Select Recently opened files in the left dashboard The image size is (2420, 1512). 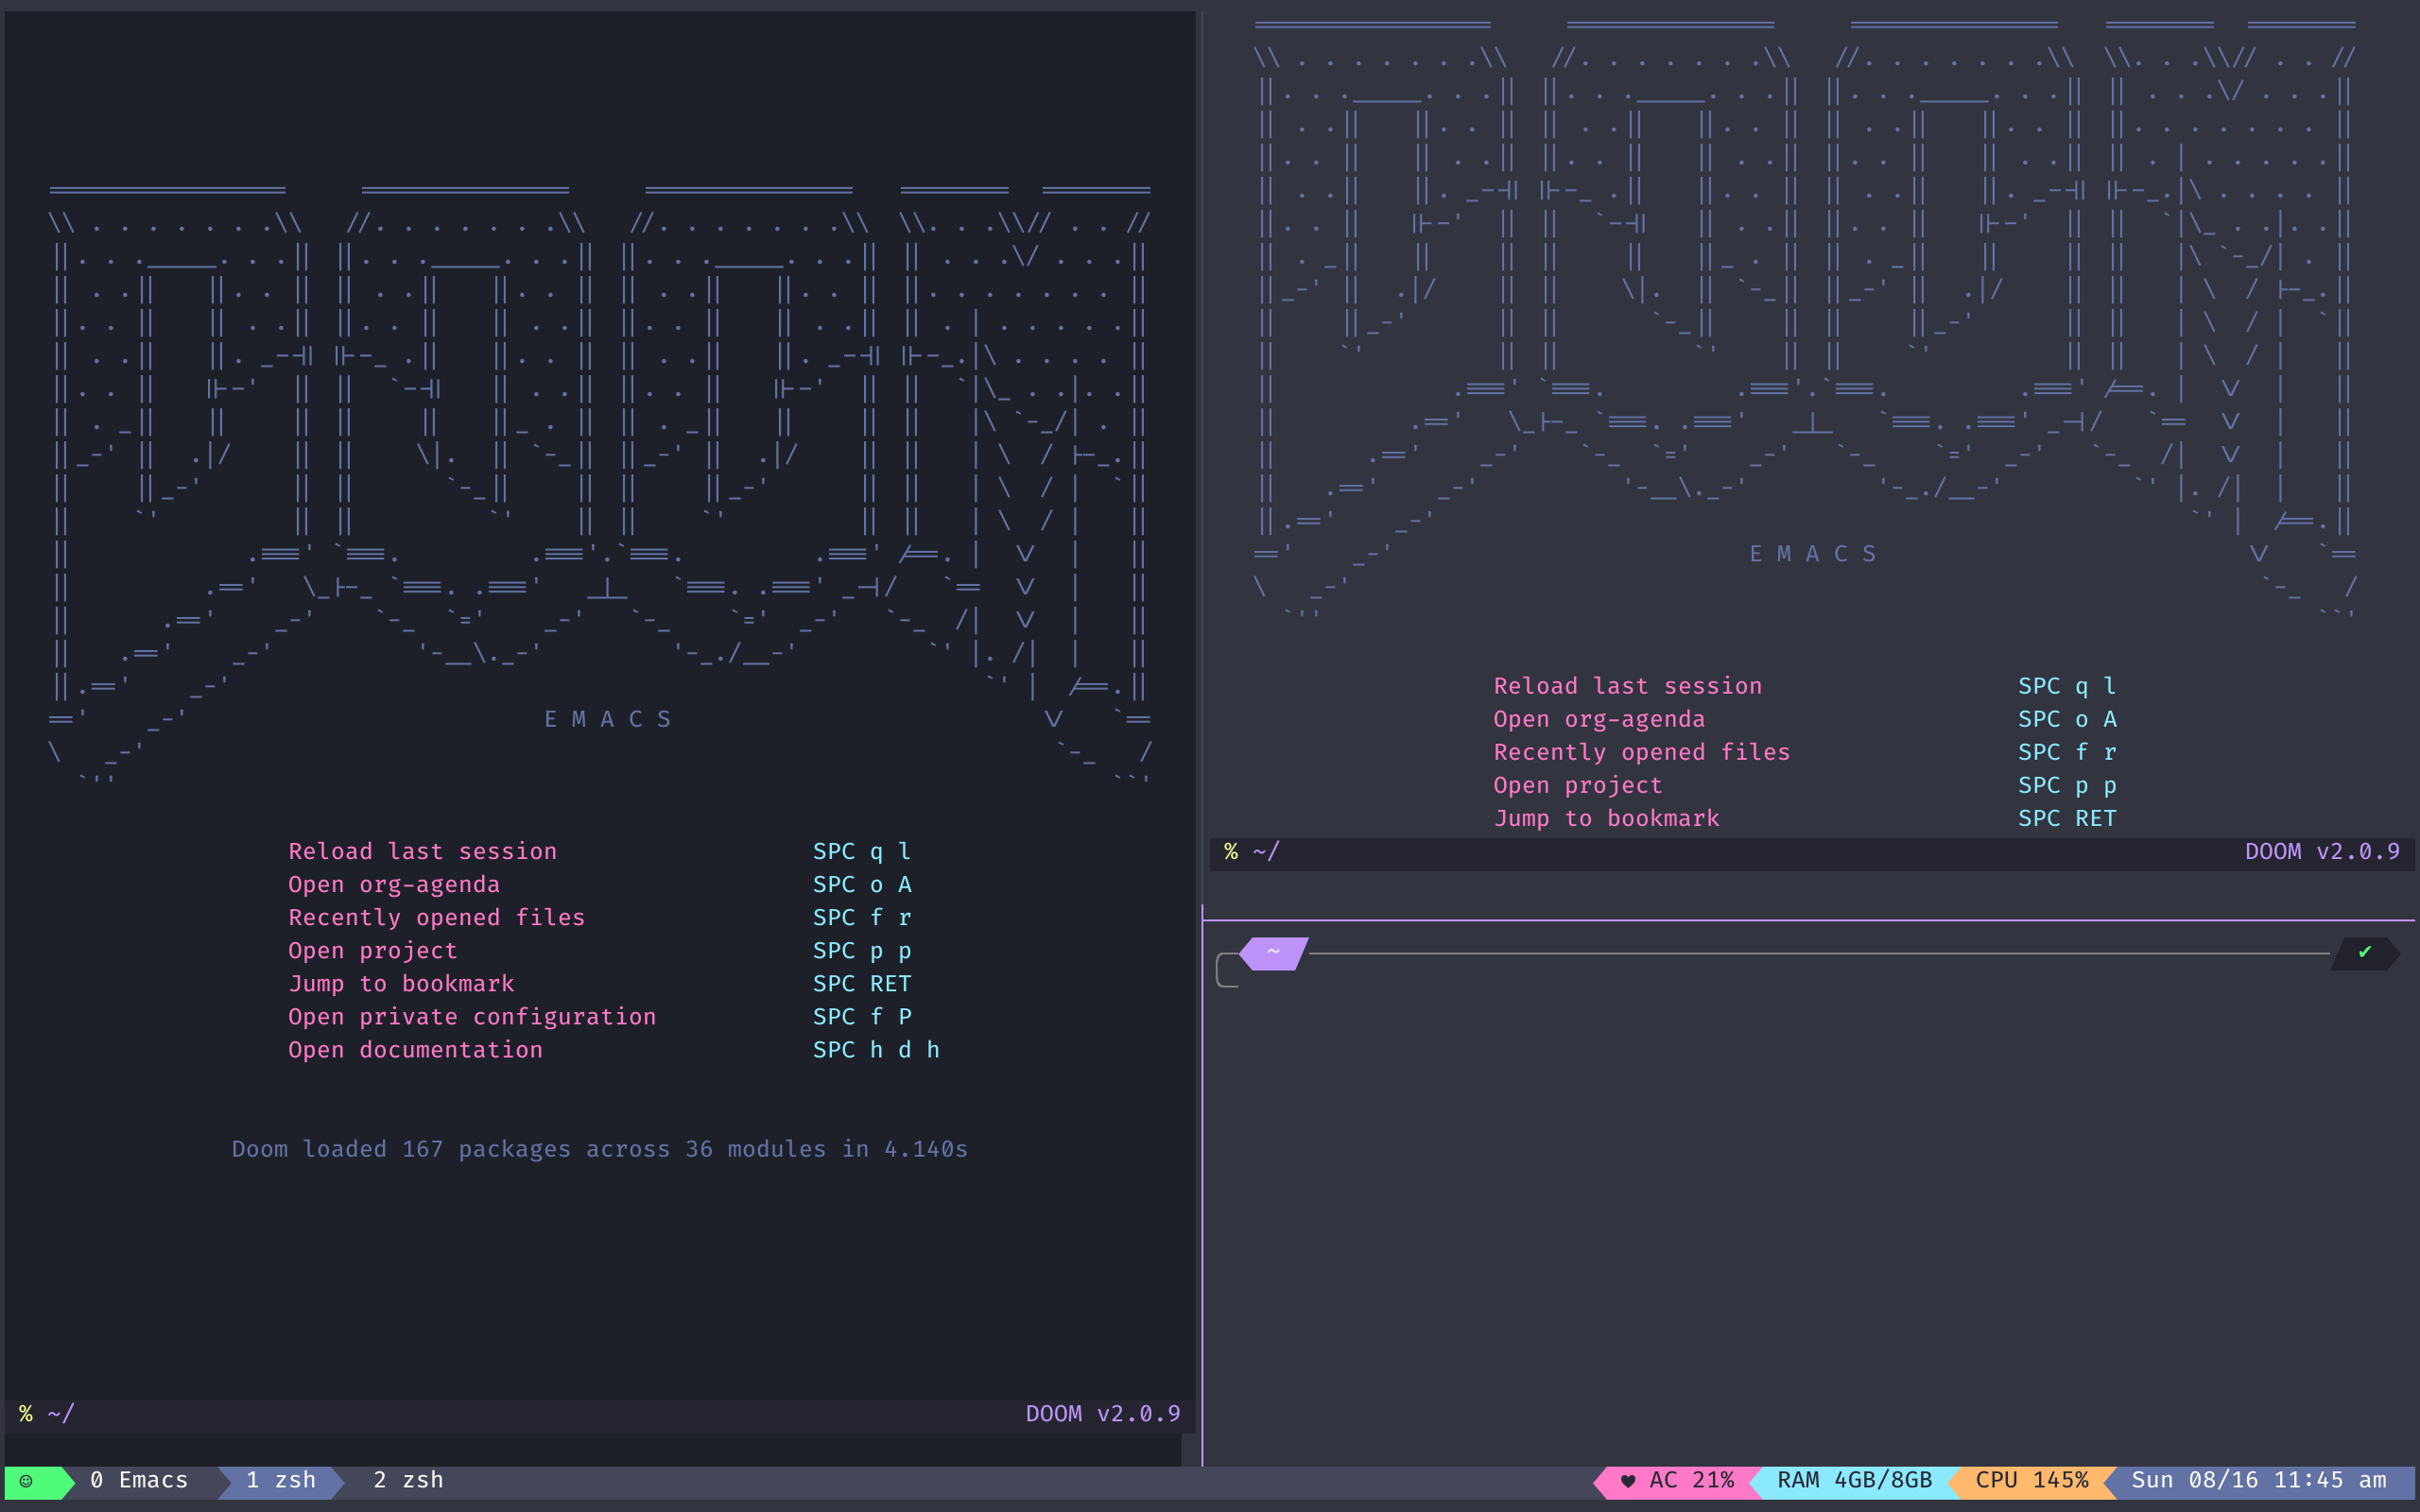437,917
